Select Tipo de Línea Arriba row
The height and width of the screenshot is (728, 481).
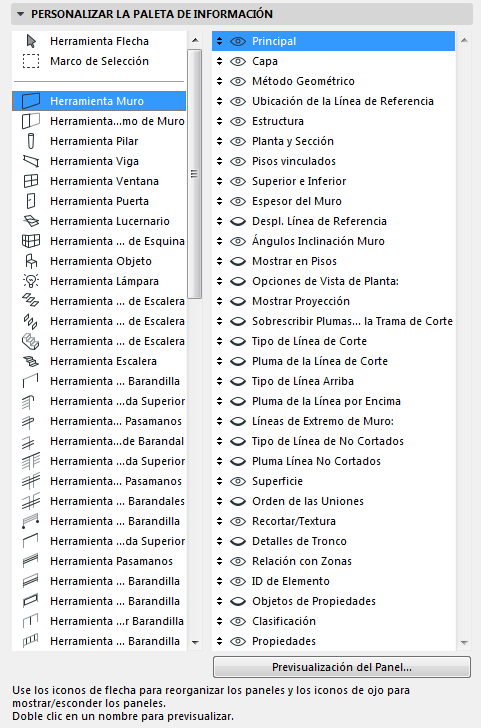tap(333, 381)
